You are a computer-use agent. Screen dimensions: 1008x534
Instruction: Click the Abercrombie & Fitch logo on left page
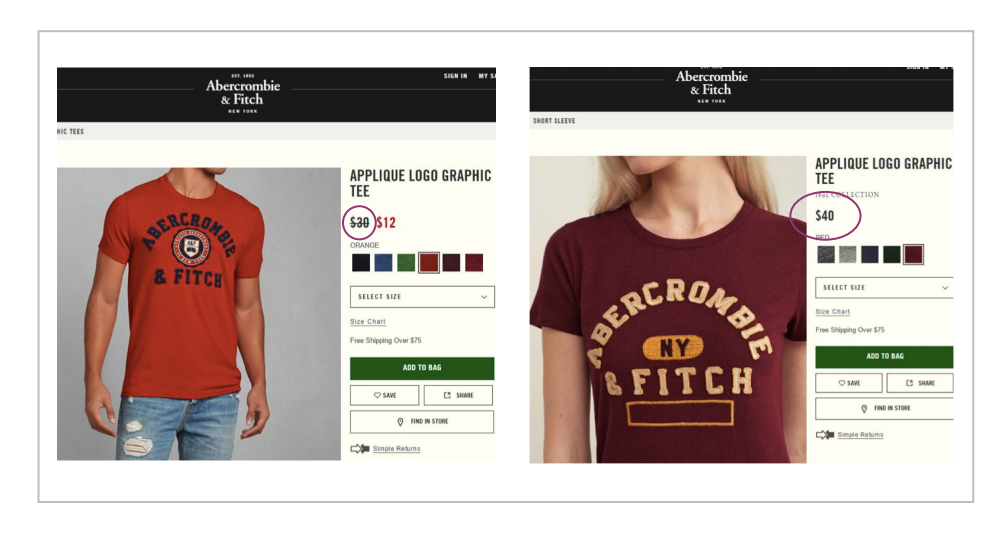(x=243, y=94)
